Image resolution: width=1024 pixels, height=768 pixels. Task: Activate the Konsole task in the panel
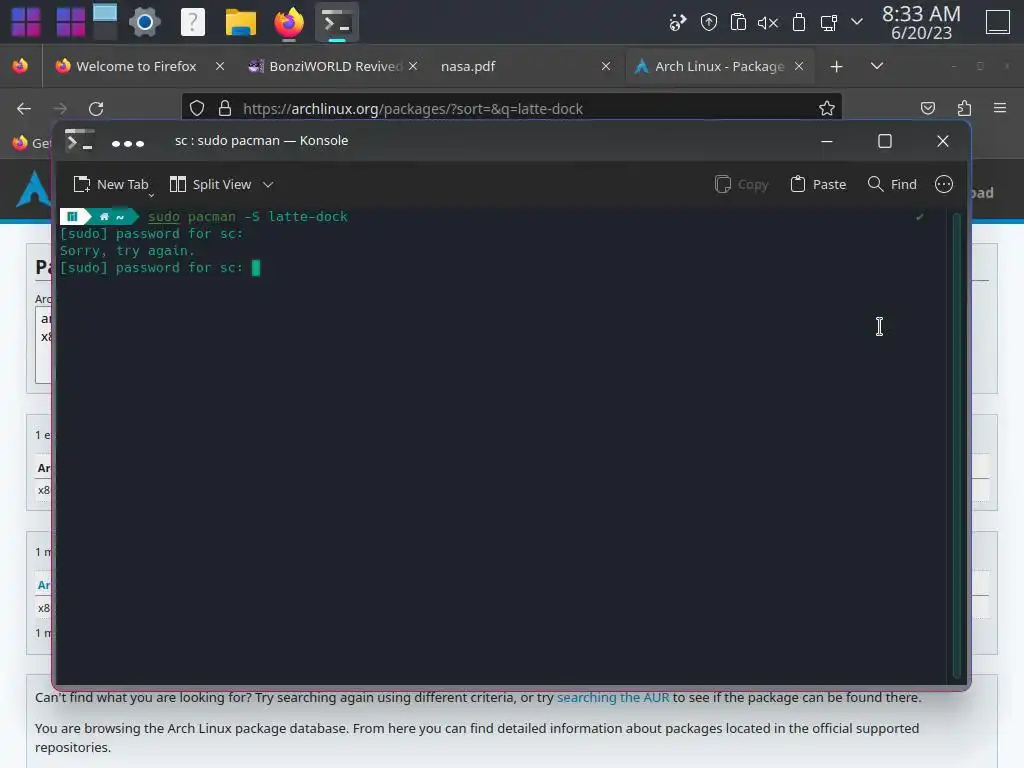[337, 22]
